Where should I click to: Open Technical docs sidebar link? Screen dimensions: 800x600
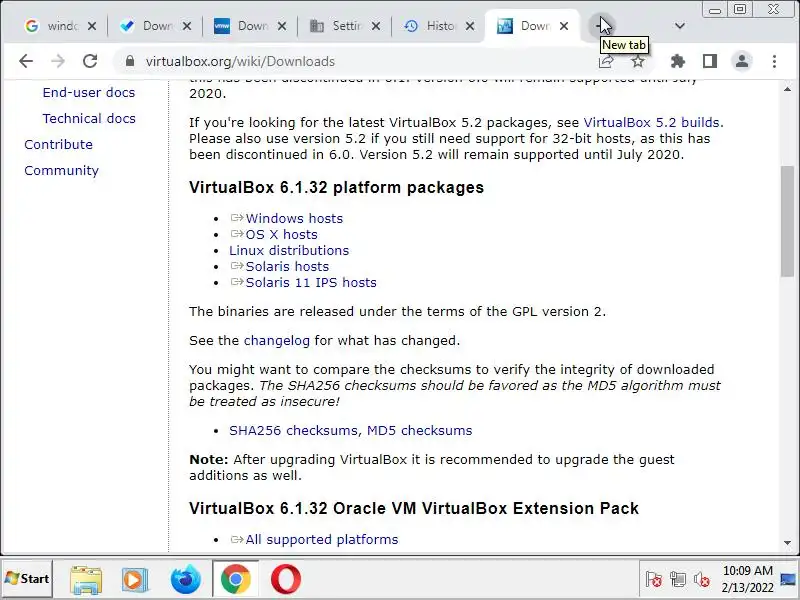click(x=89, y=118)
